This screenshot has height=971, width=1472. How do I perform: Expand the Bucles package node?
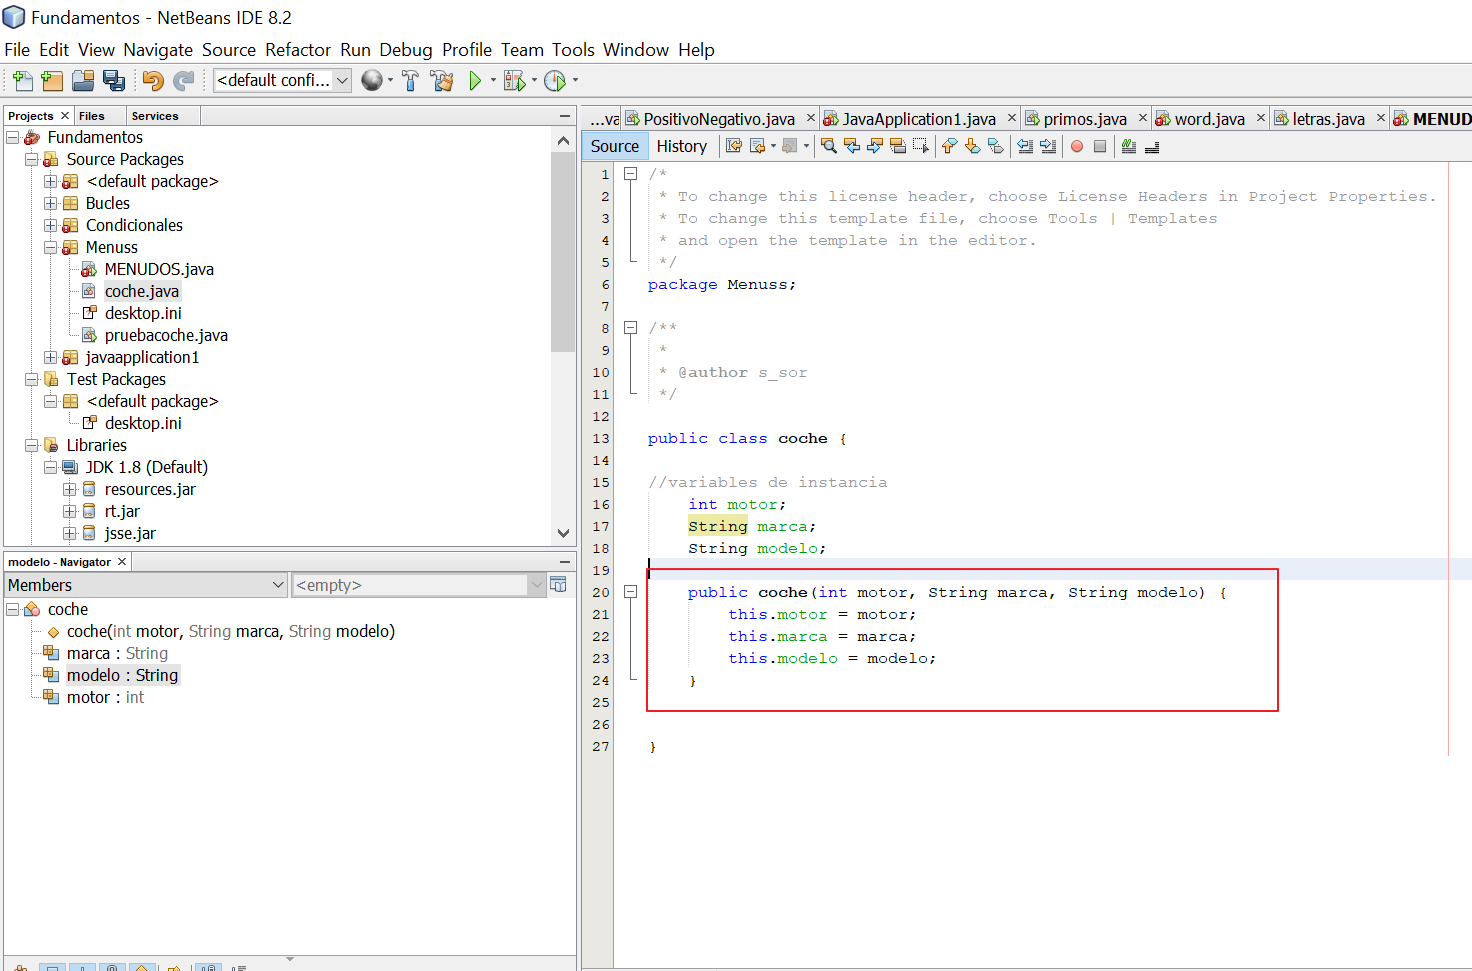(x=50, y=203)
